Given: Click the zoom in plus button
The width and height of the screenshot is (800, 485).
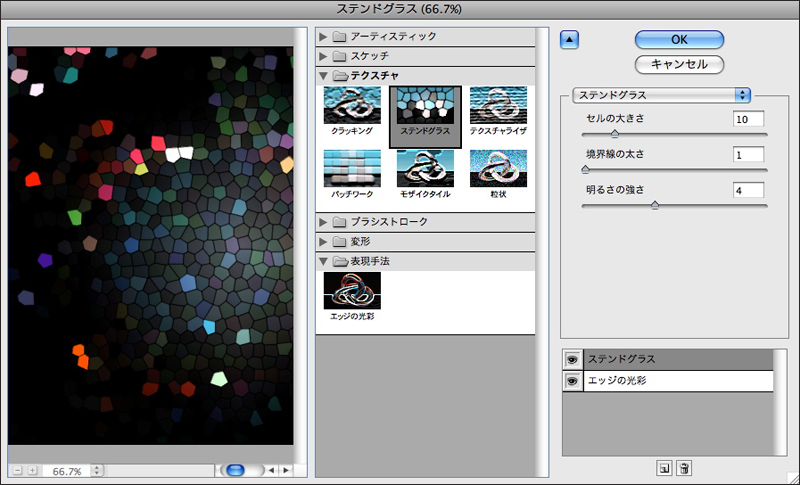Looking at the screenshot, I should click(x=32, y=470).
